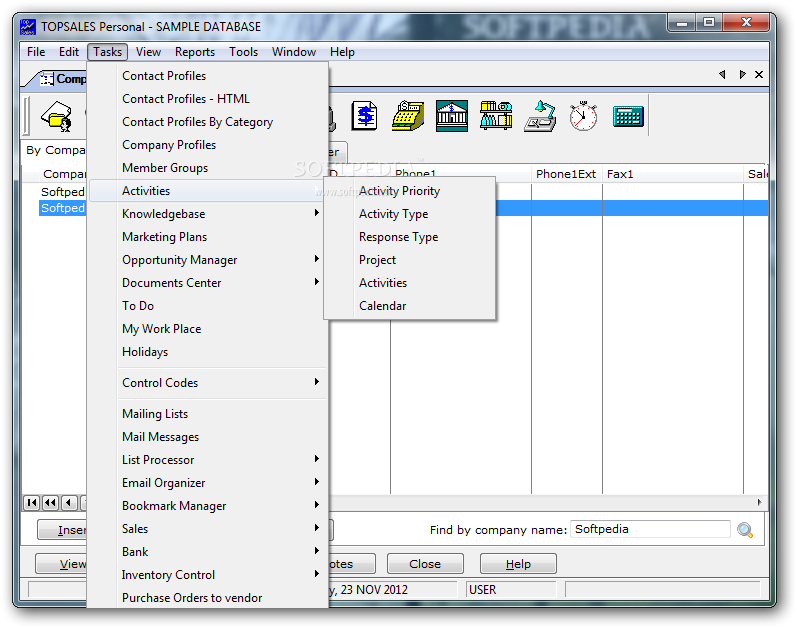The width and height of the screenshot is (797, 628).
Task: Open Inventory Control menu item
Action: pyautogui.click(x=208, y=575)
